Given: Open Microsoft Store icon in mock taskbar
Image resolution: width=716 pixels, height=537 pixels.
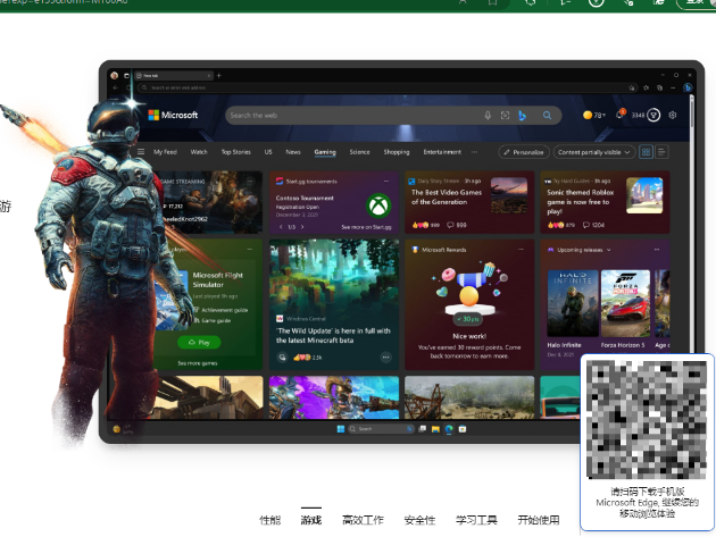Looking at the screenshot, I should pyautogui.click(x=462, y=429).
